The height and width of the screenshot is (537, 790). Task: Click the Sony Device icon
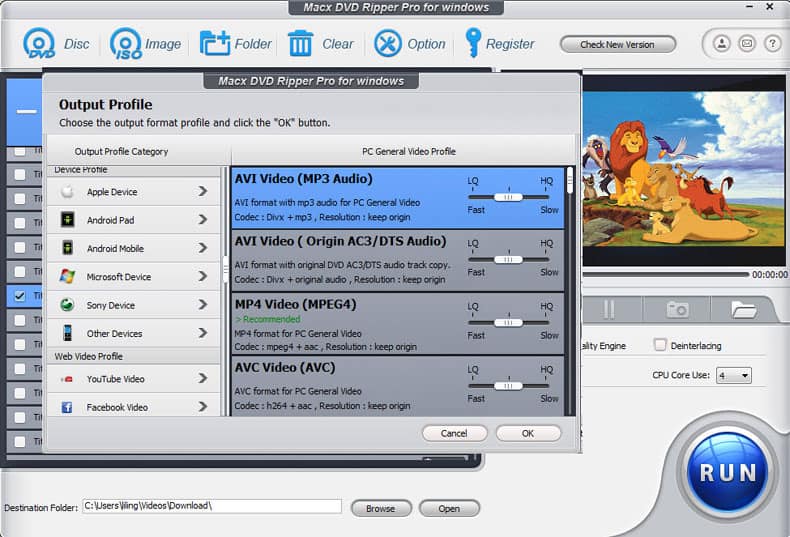pos(67,305)
